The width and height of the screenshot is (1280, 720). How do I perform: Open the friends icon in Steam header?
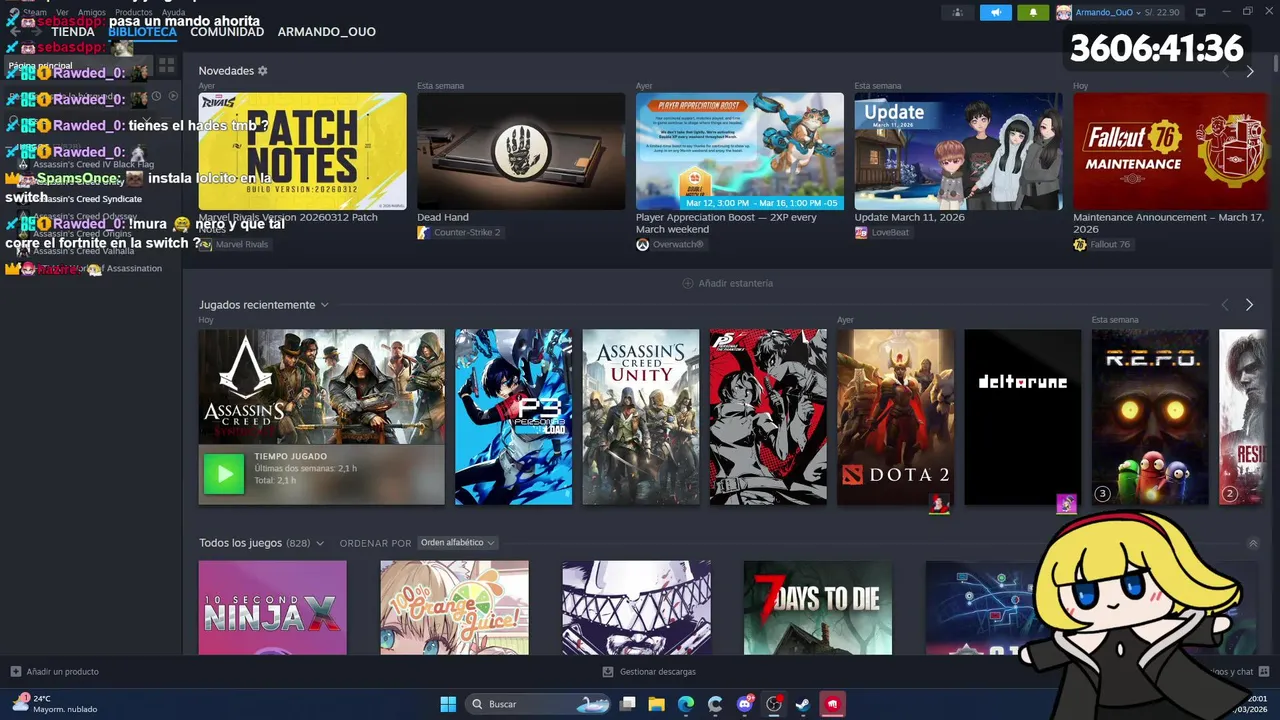[x=958, y=12]
